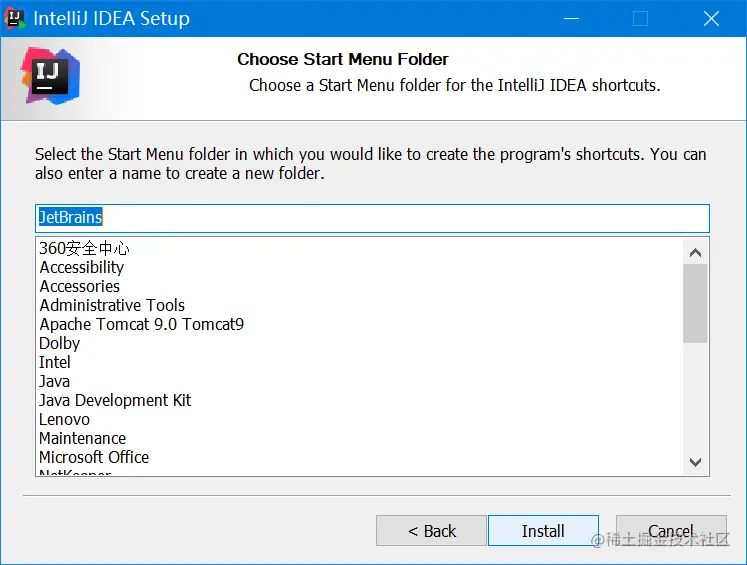The image size is (747, 565).
Task: Pick Apache Tomcat 9.0 Tomcat9 folder
Action: pyautogui.click(x=141, y=324)
